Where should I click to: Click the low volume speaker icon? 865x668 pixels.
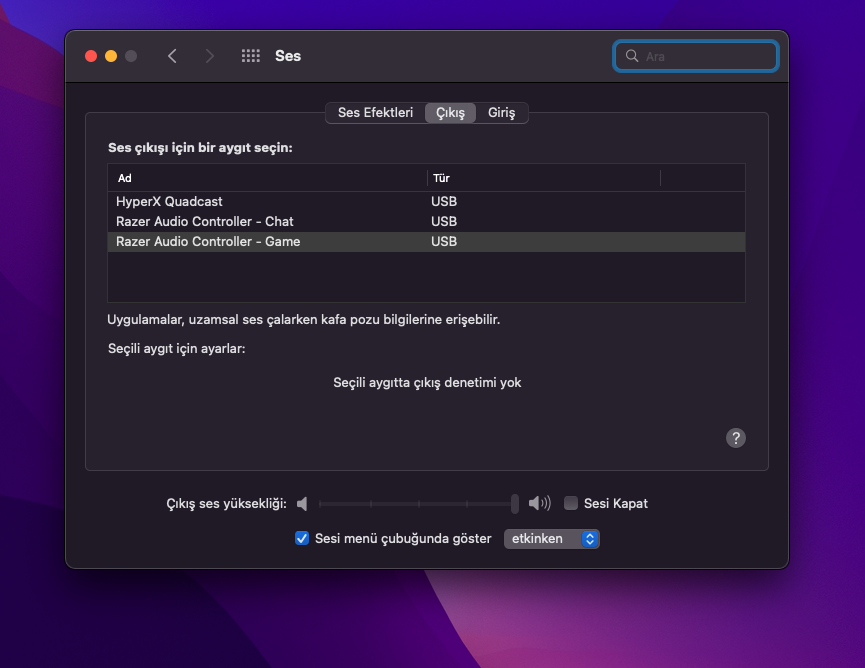(303, 504)
